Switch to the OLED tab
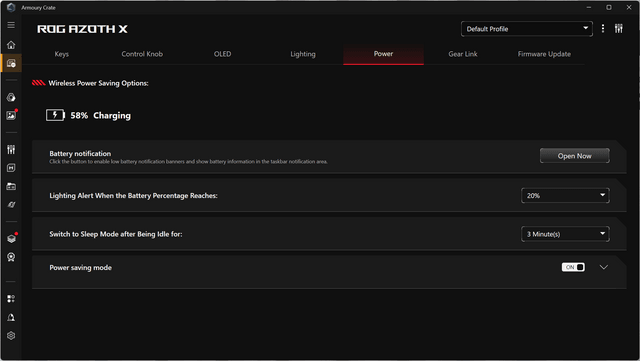Screen dimensions: 640x361 (x=222, y=54)
